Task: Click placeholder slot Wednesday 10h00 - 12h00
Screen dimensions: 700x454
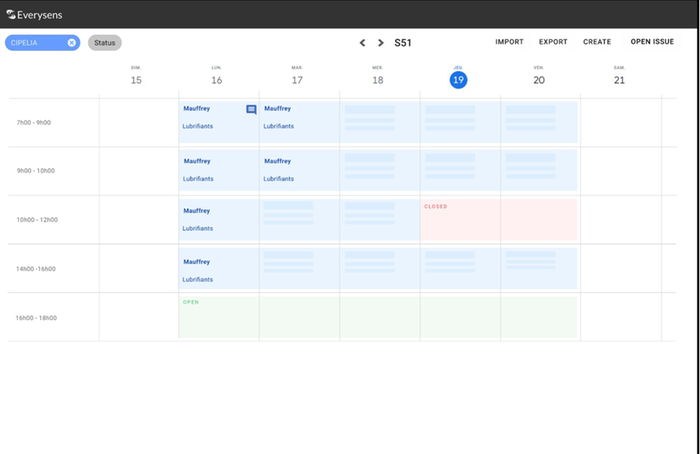Action: [380, 220]
